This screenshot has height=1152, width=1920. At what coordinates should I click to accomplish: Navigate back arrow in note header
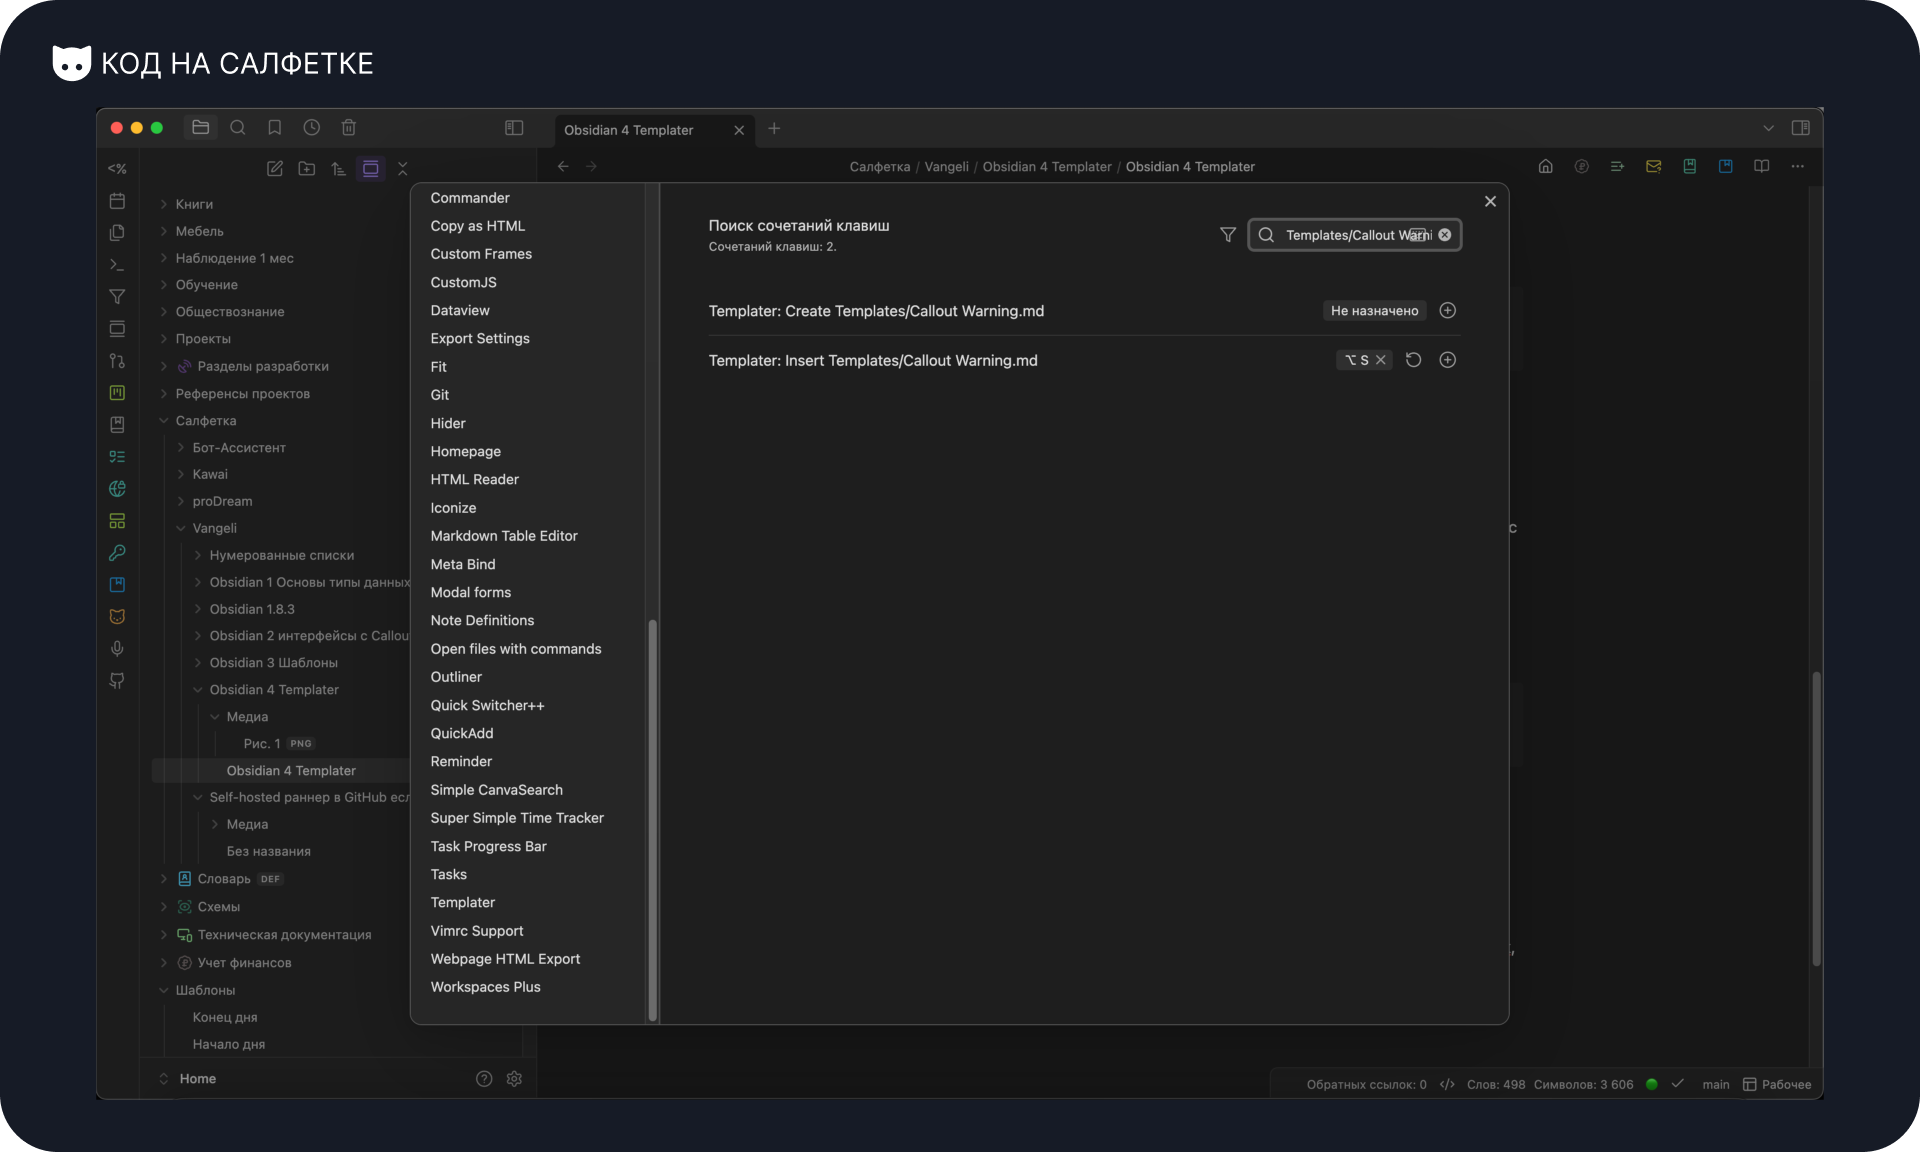pyautogui.click(x=563, y=167)
